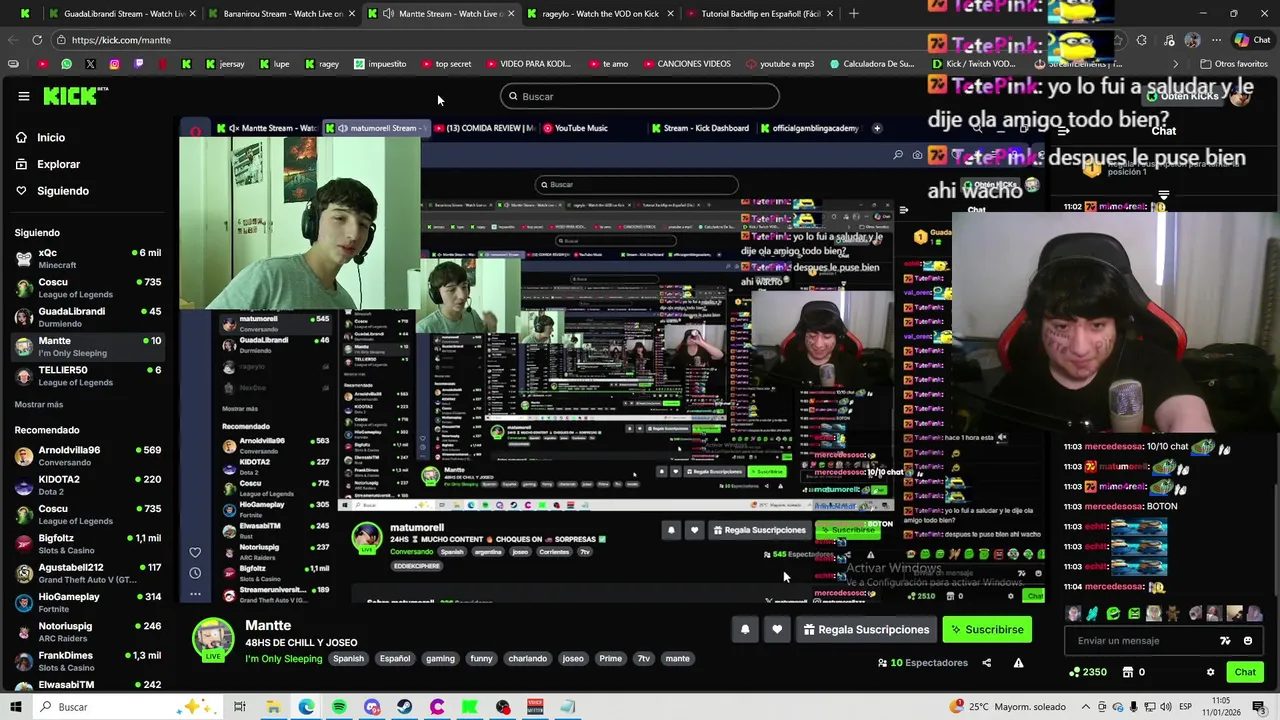
Task: Open KIDOTA2 recommended channel
Action: click(87, 484)
